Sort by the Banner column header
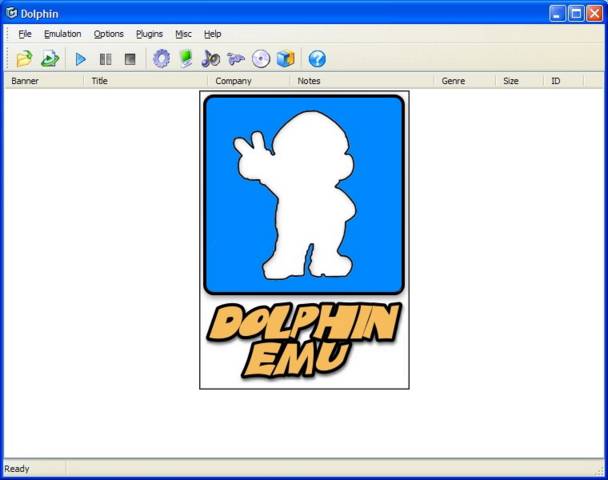This screenshot has height=480, width=608. 44,81
